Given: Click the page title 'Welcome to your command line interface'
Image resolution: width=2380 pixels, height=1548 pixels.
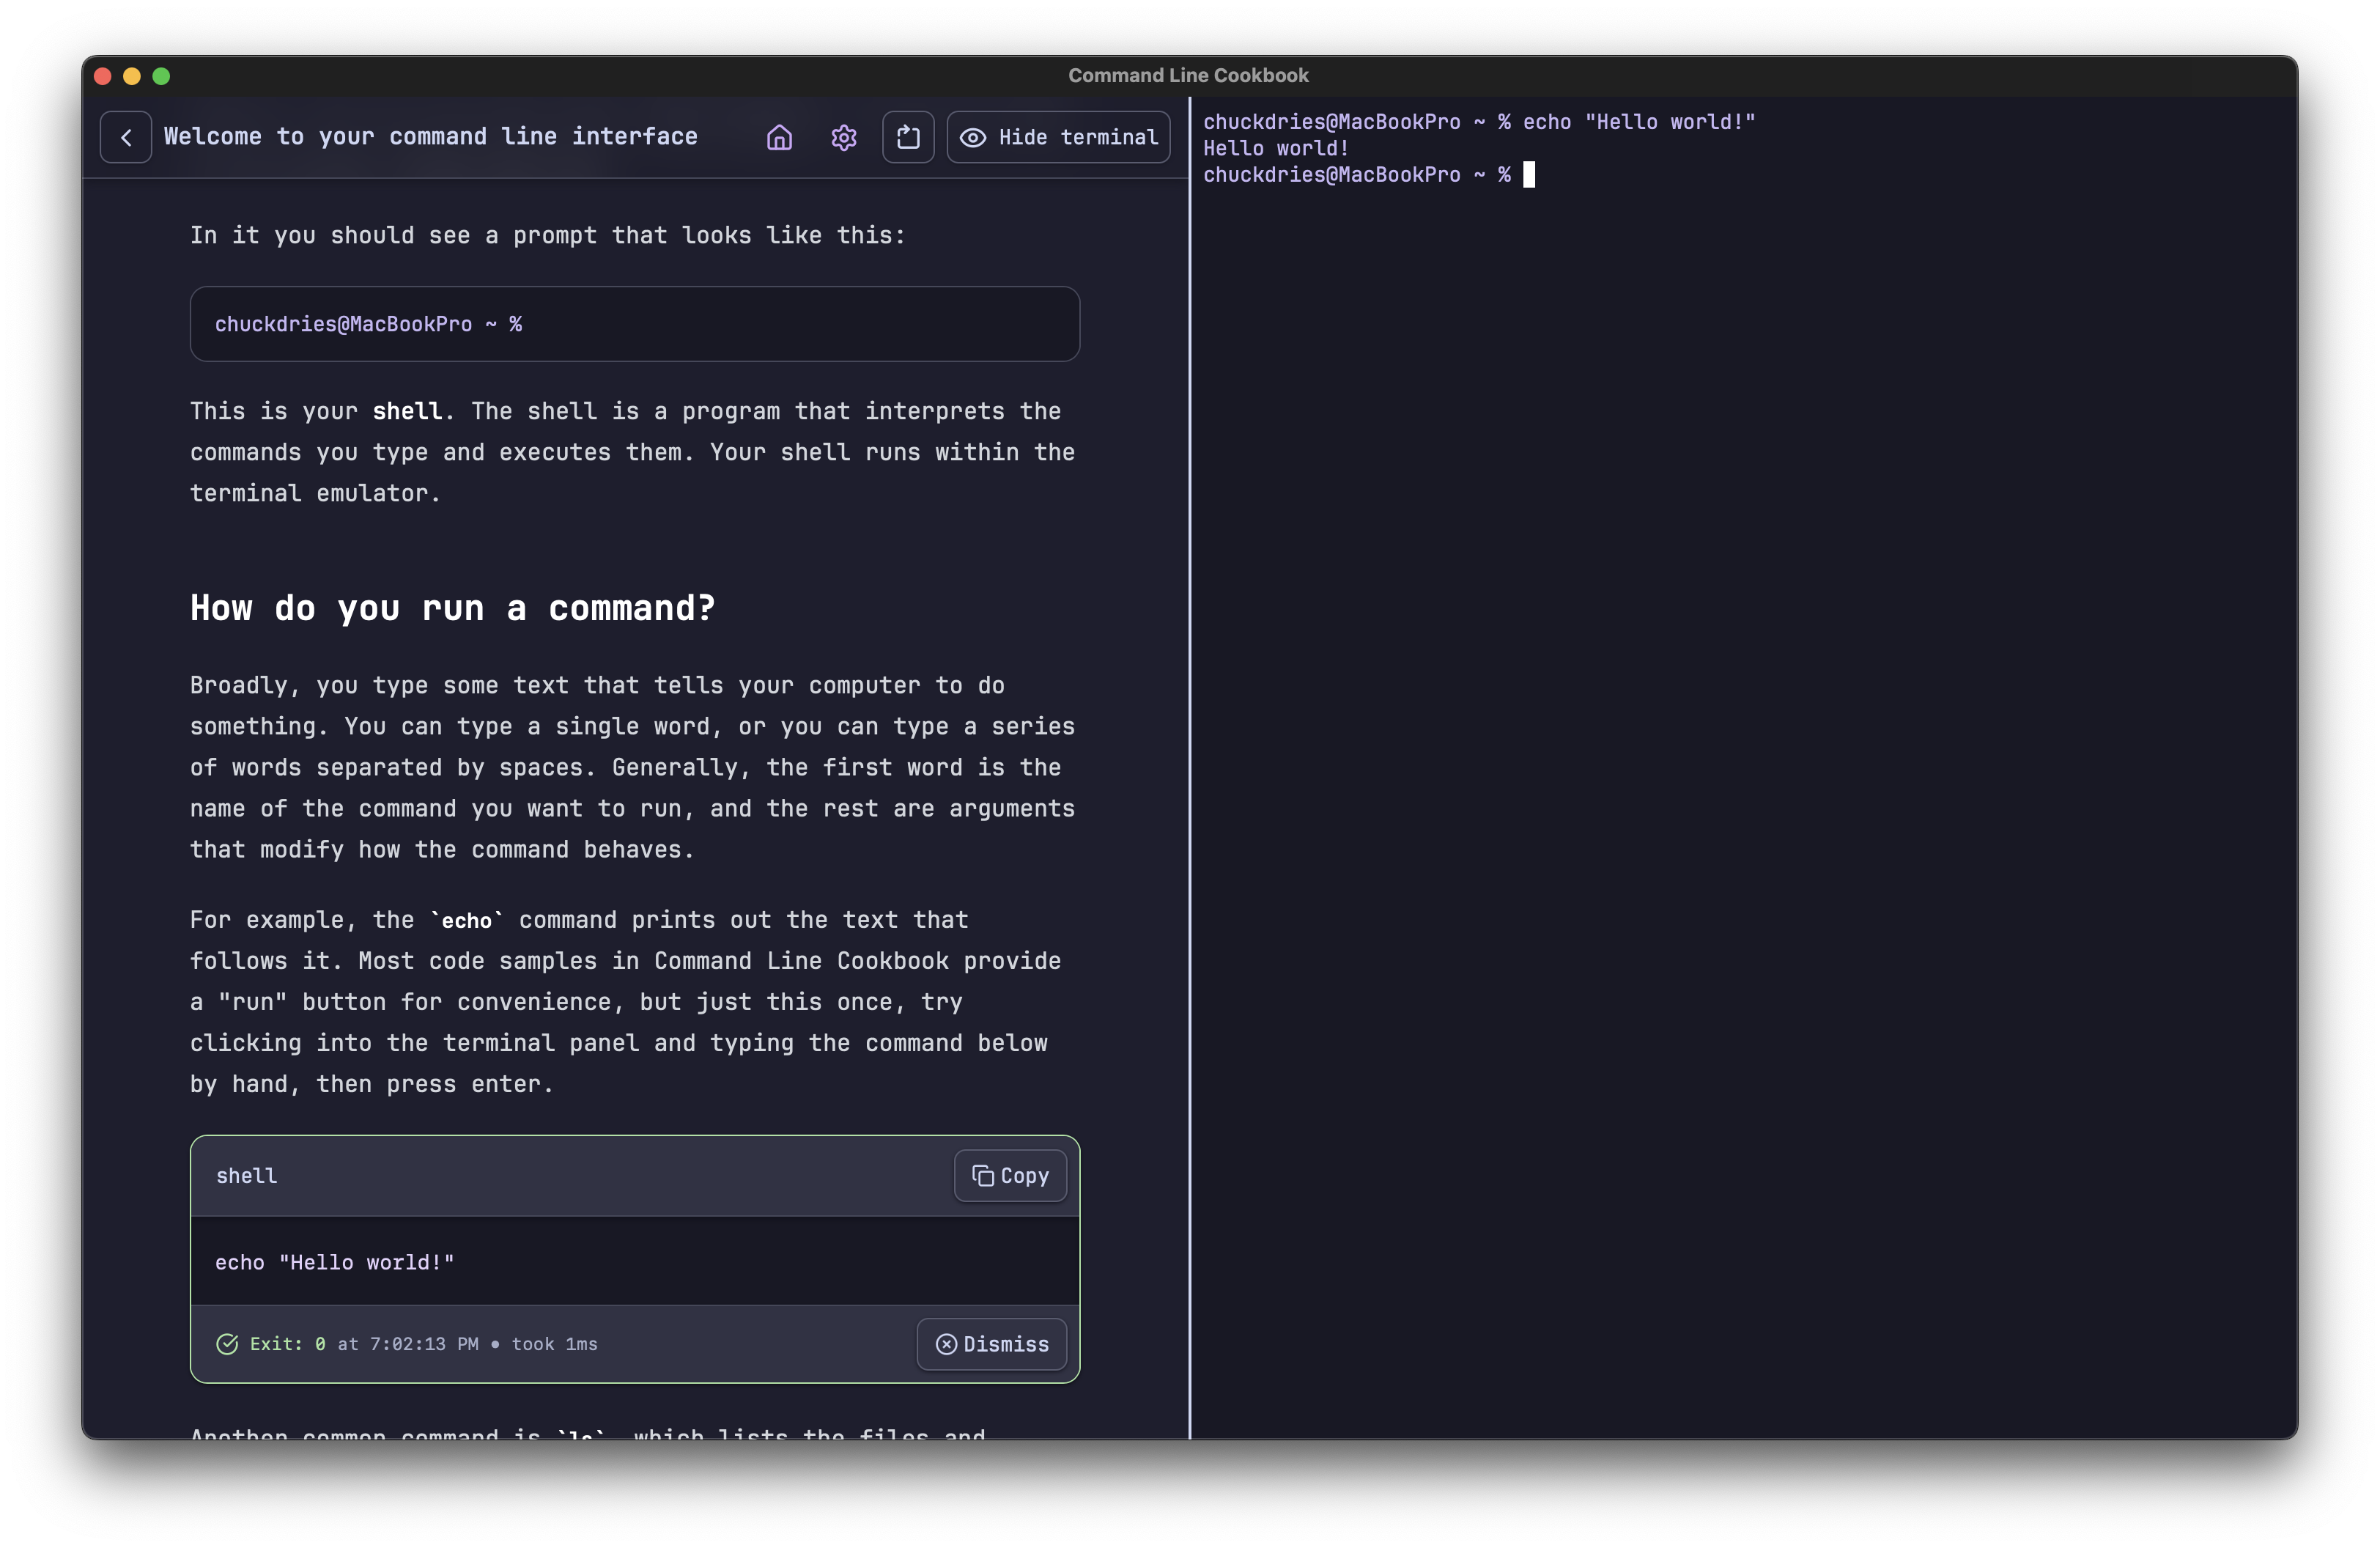Looking at the screenshot, I should point(431,136).
